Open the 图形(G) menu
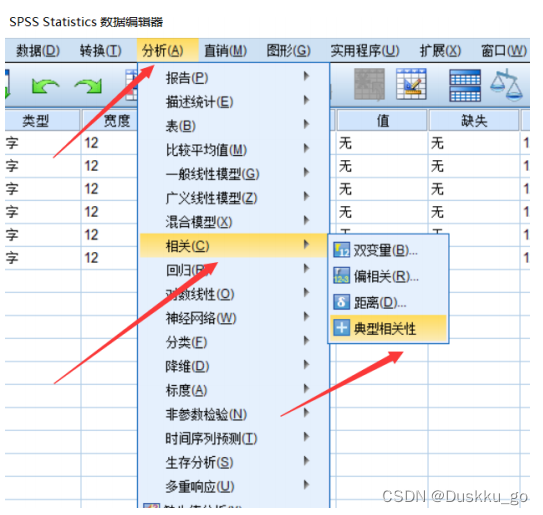Image resolution: width=543 pixels, height=515 pixels. click(288, 51)
